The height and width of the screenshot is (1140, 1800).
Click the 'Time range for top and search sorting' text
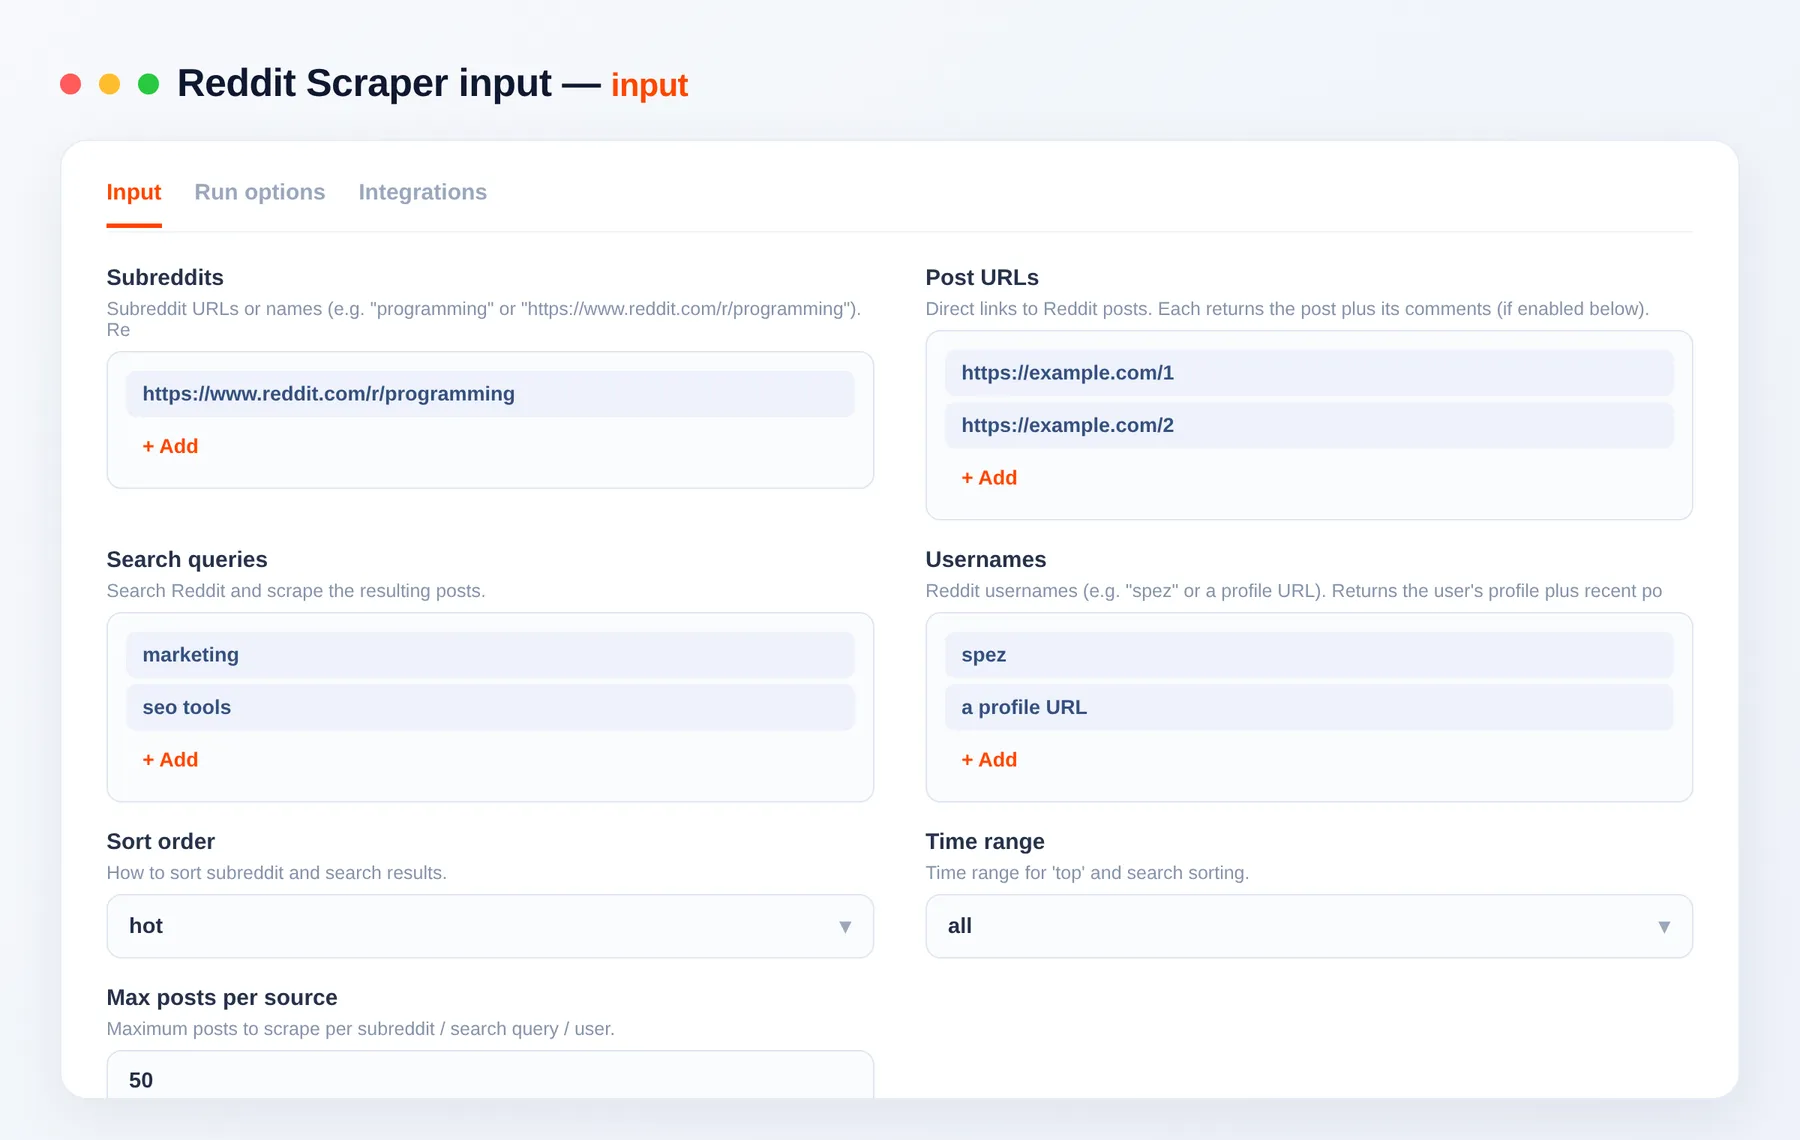(1087, 873)
